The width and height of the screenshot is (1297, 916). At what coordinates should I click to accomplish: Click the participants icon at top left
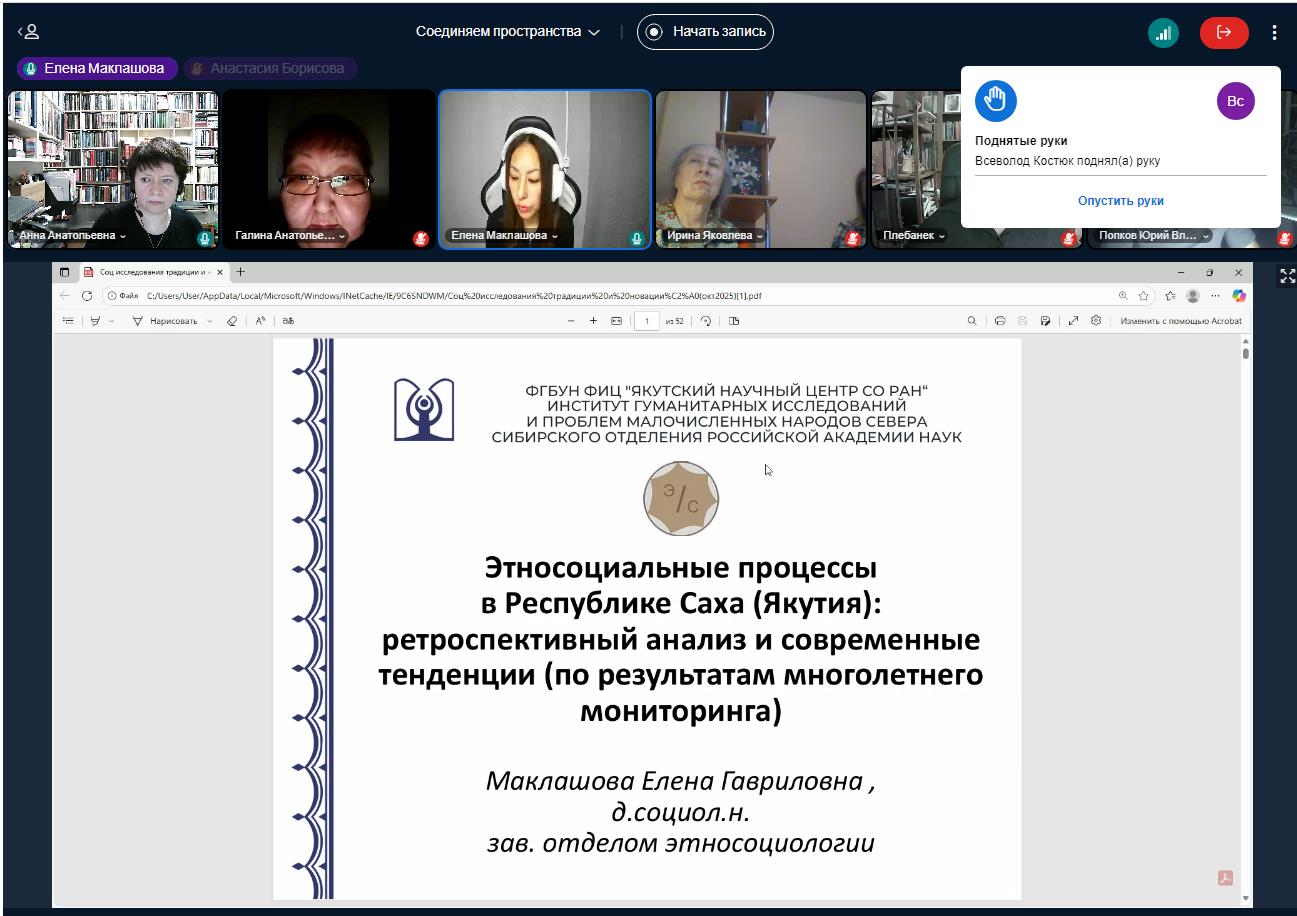coord(28,32)
